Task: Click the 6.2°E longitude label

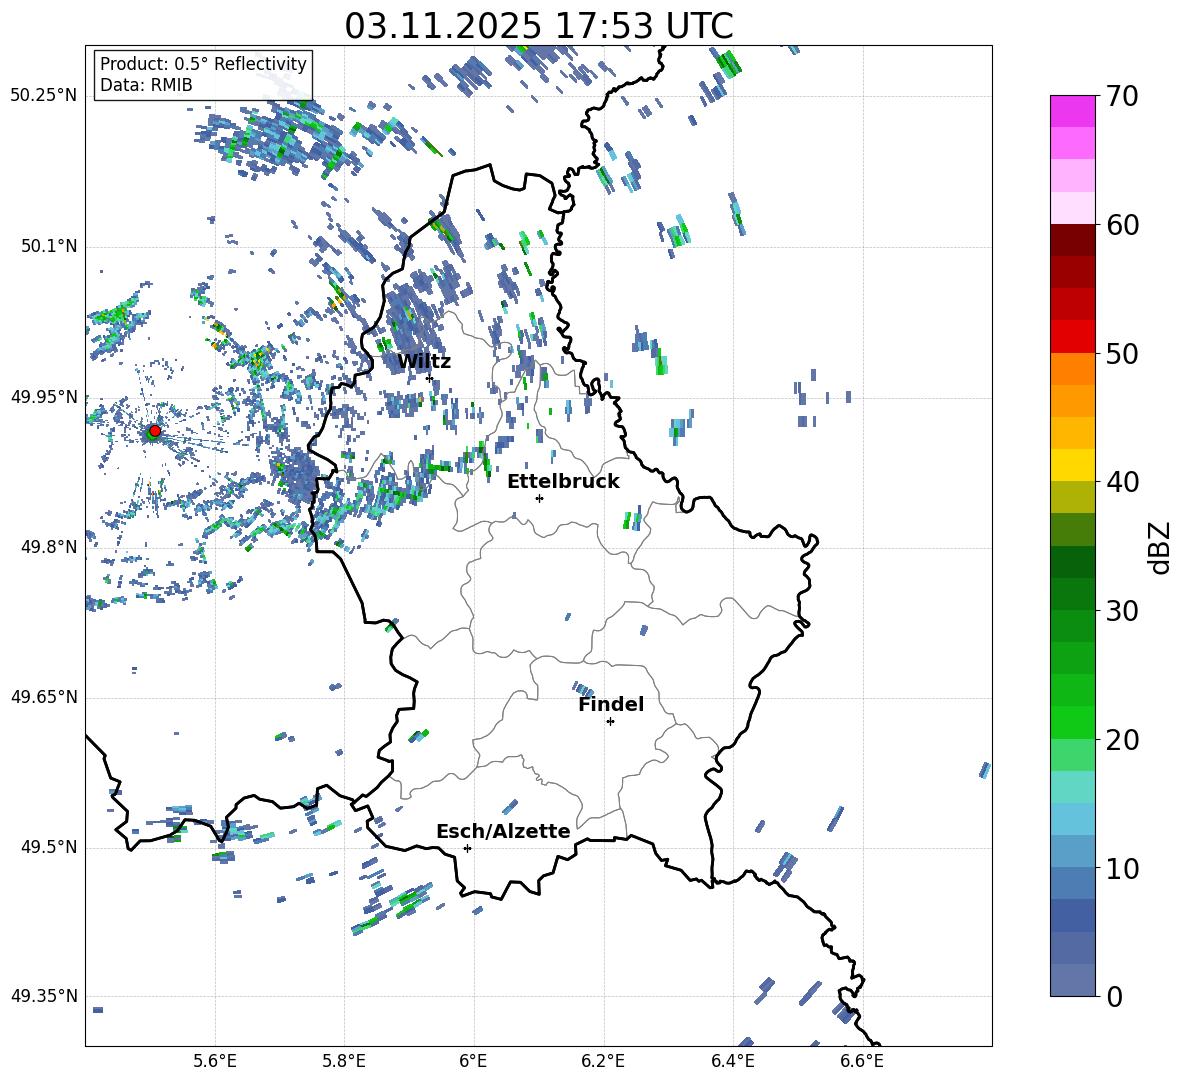Action: point(603,1061)
